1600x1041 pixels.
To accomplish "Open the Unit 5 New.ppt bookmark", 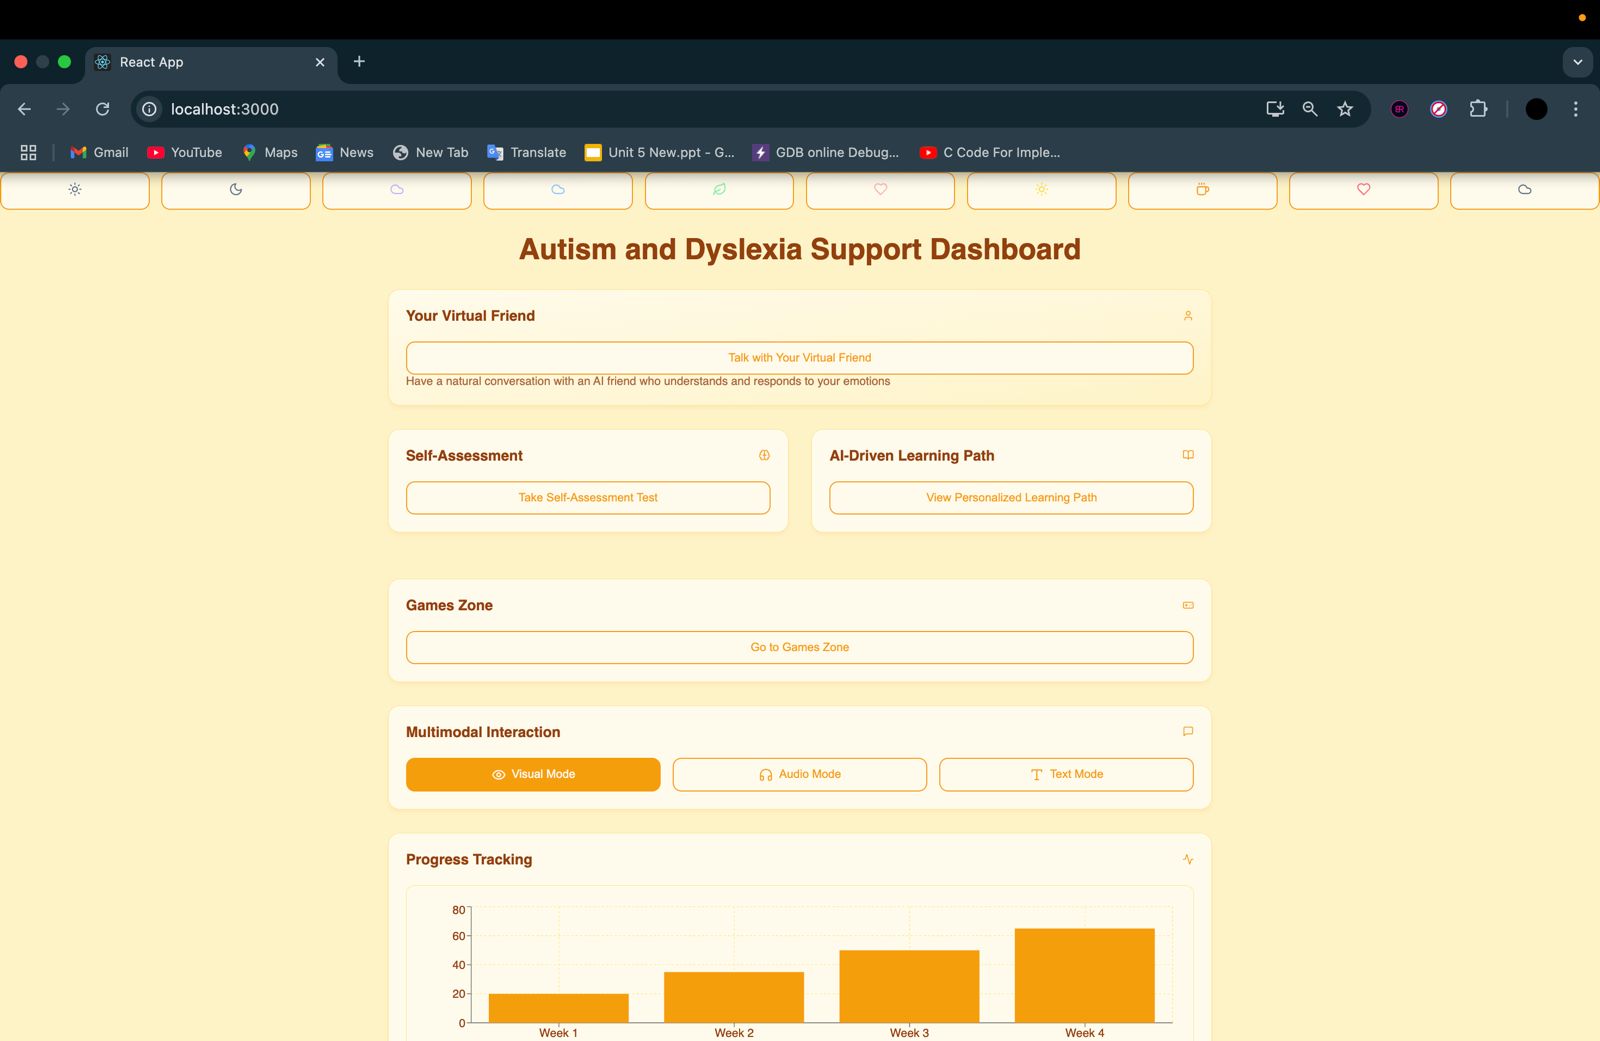I will pyautogui.click(x=660, y=152).
